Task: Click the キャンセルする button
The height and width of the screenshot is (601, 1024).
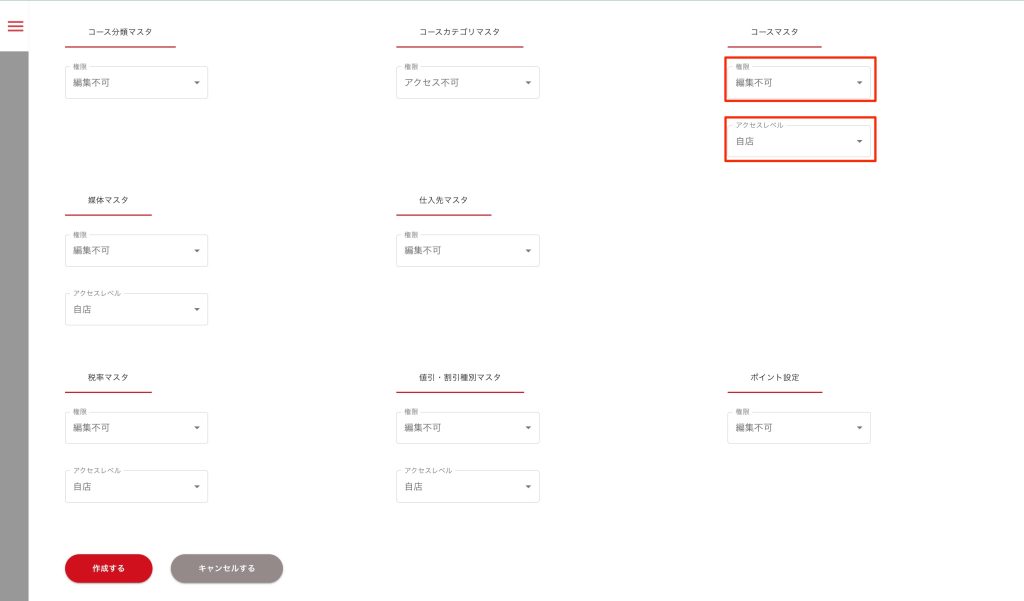Action: 226,568
